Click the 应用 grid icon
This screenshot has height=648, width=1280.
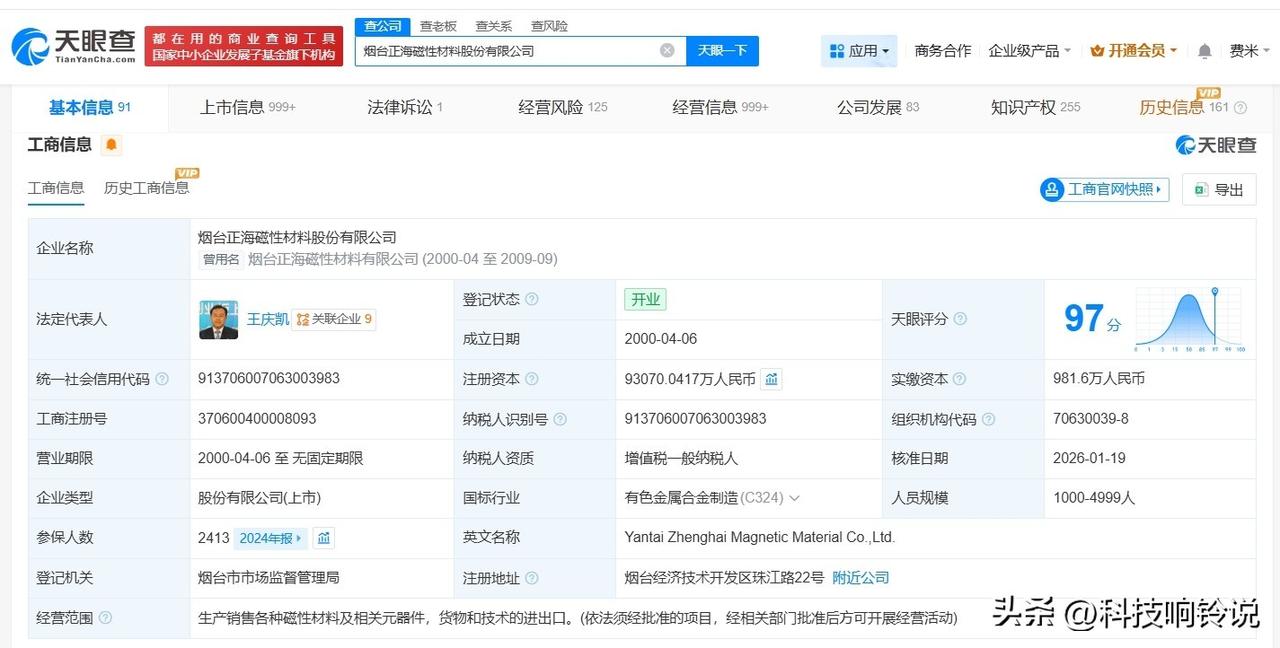(x=835, y=50)
